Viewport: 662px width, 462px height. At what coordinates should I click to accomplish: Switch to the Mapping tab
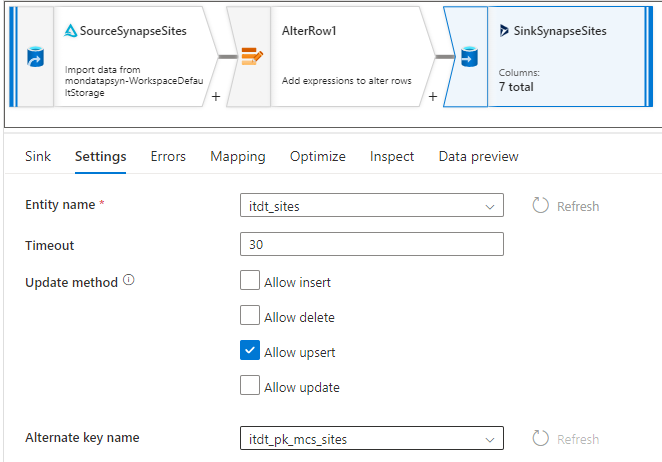(238, 156)
